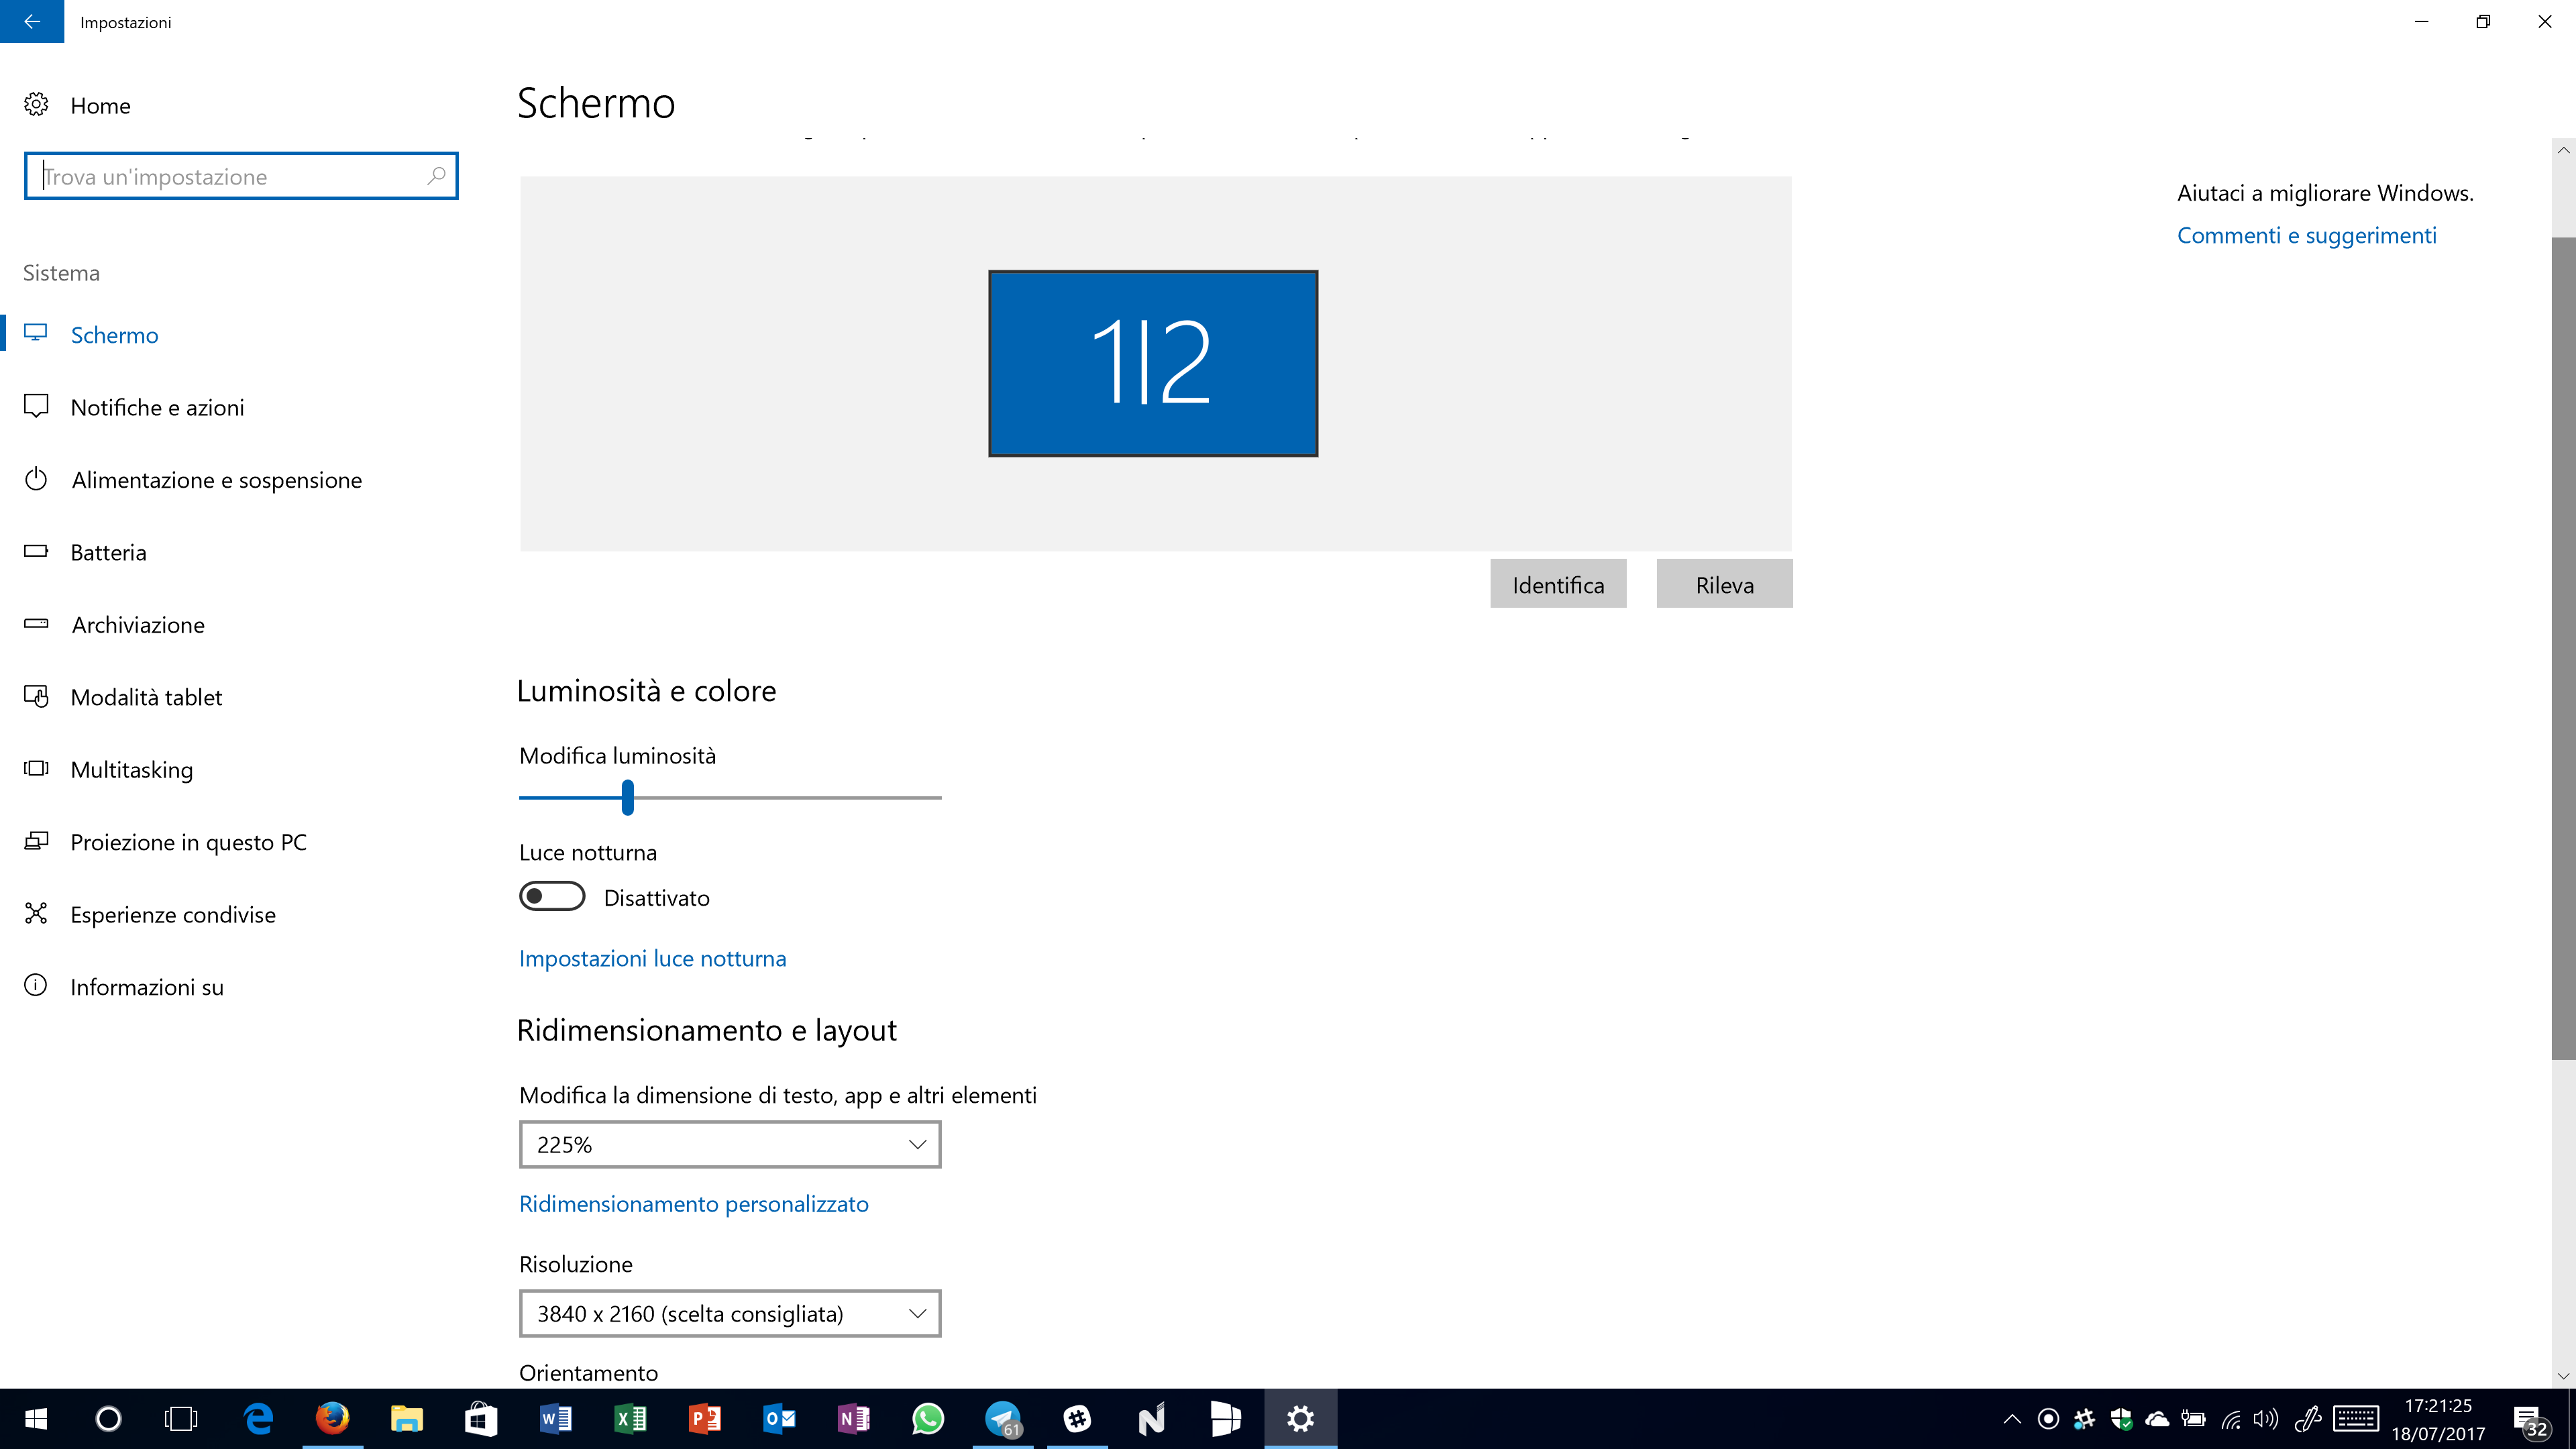The image size is (2576, 1449).
Task: Open Ridimensionamento personalizzato link
Action: (x=693, y=1204)
